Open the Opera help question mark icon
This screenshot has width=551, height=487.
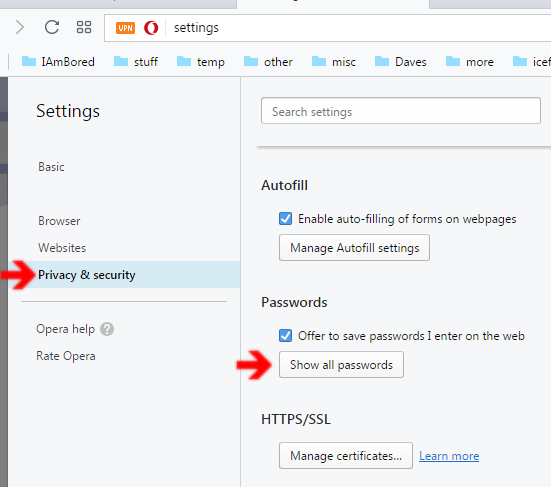pyautogui.click(x=107, y=329)
